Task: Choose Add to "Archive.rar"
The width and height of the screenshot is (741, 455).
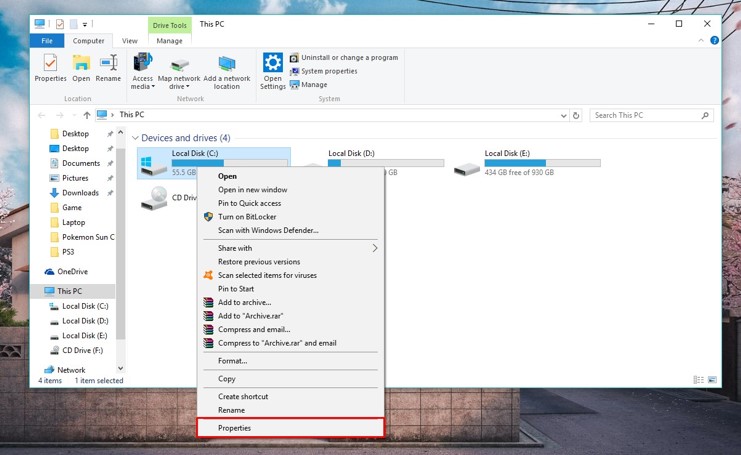Action: pos(290,316)
